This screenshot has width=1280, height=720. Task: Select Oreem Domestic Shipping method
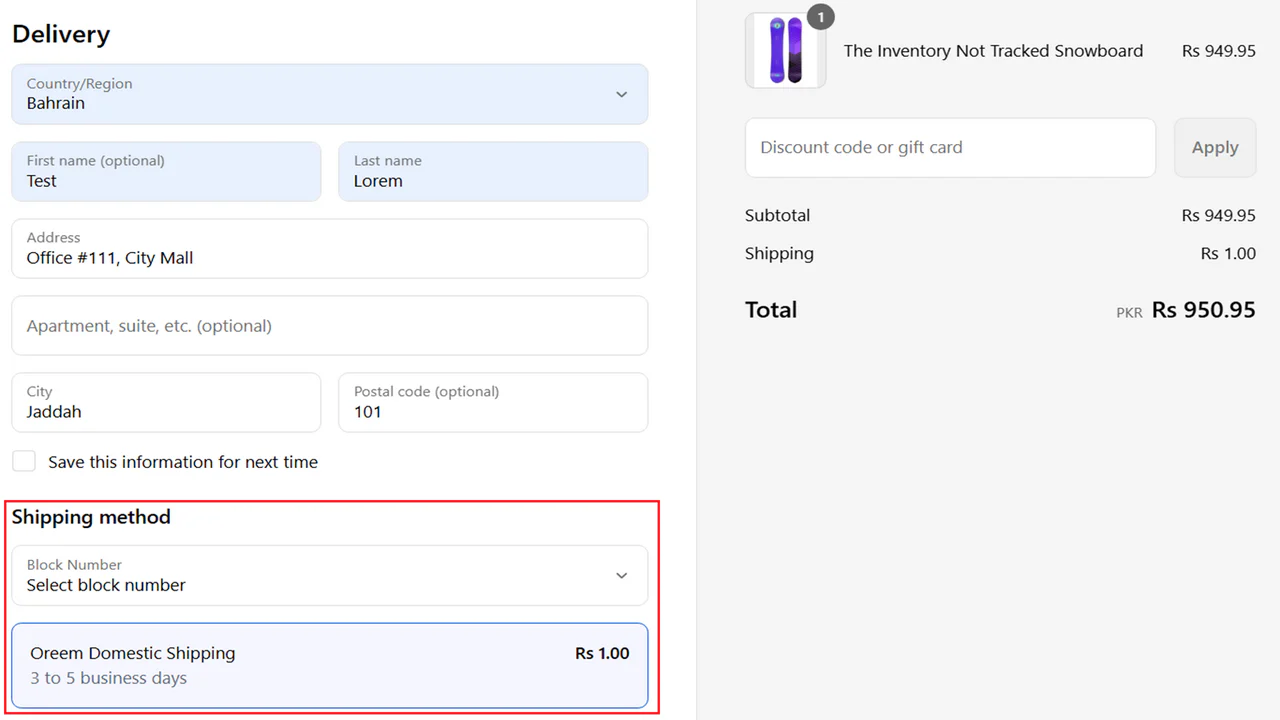(329, 665)
